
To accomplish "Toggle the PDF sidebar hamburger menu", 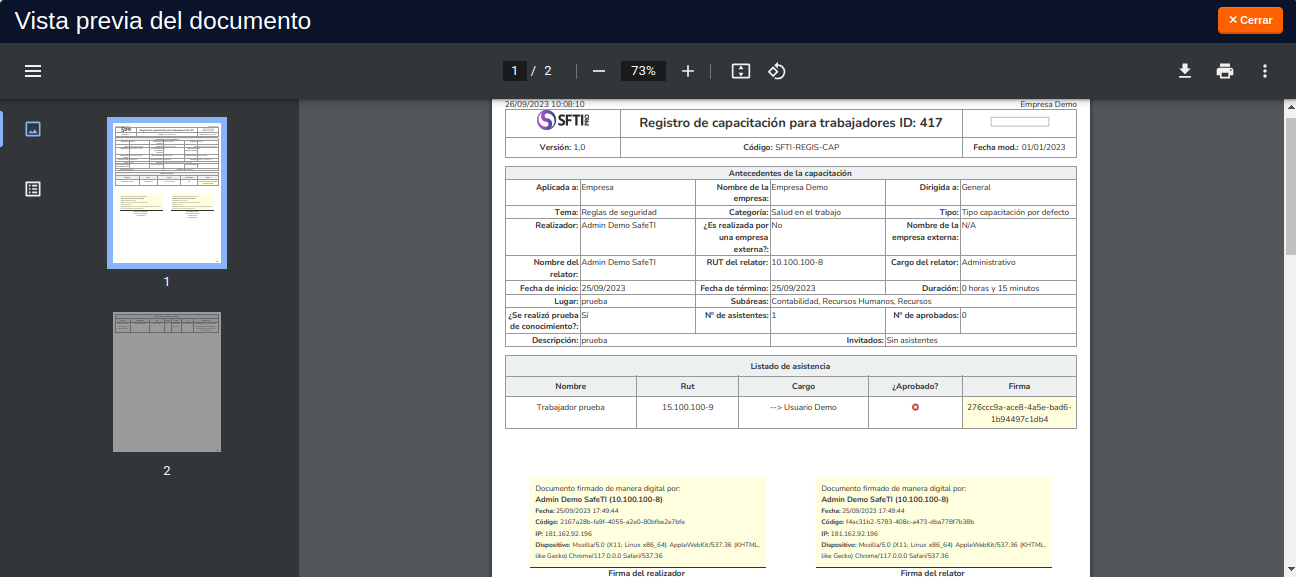I will point(33,71).
